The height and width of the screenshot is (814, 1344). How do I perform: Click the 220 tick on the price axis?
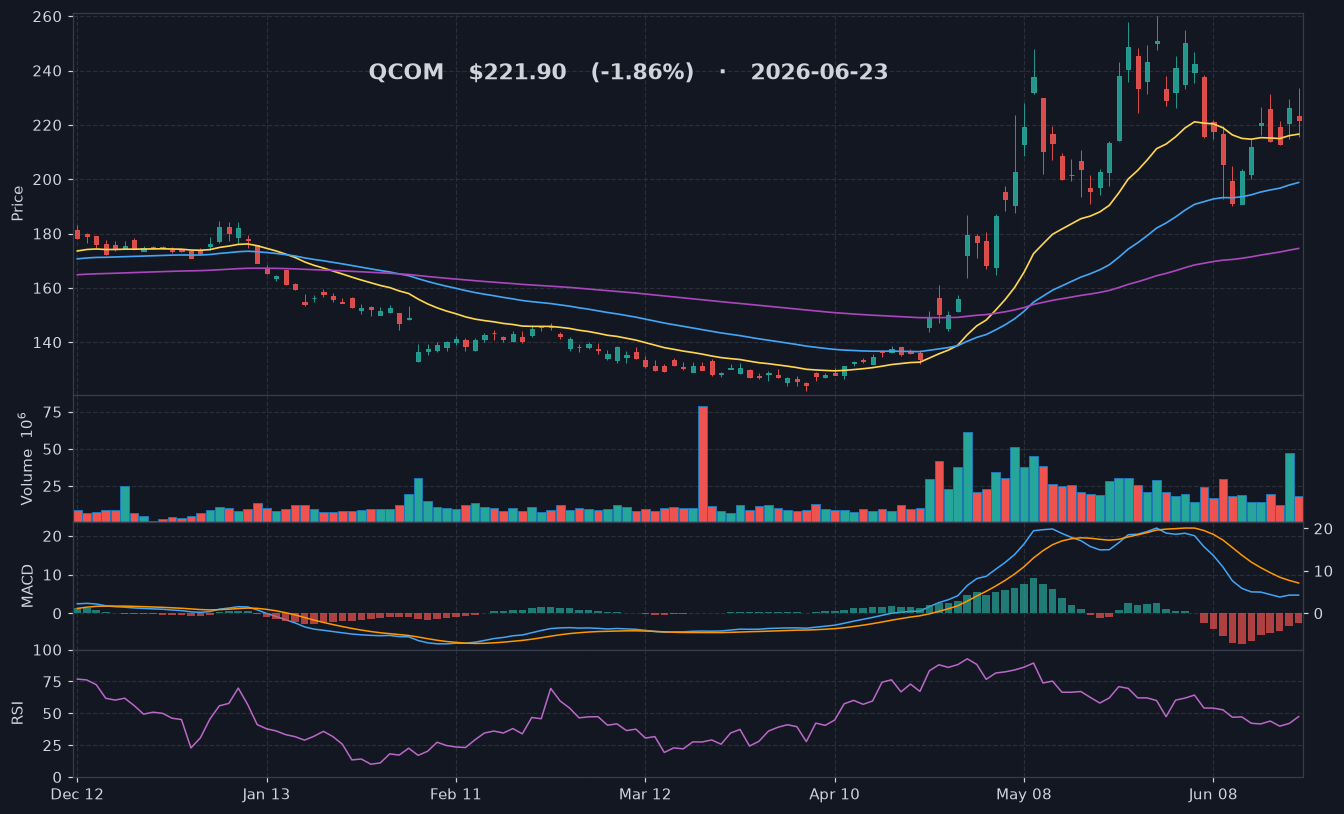click(48, 126)
